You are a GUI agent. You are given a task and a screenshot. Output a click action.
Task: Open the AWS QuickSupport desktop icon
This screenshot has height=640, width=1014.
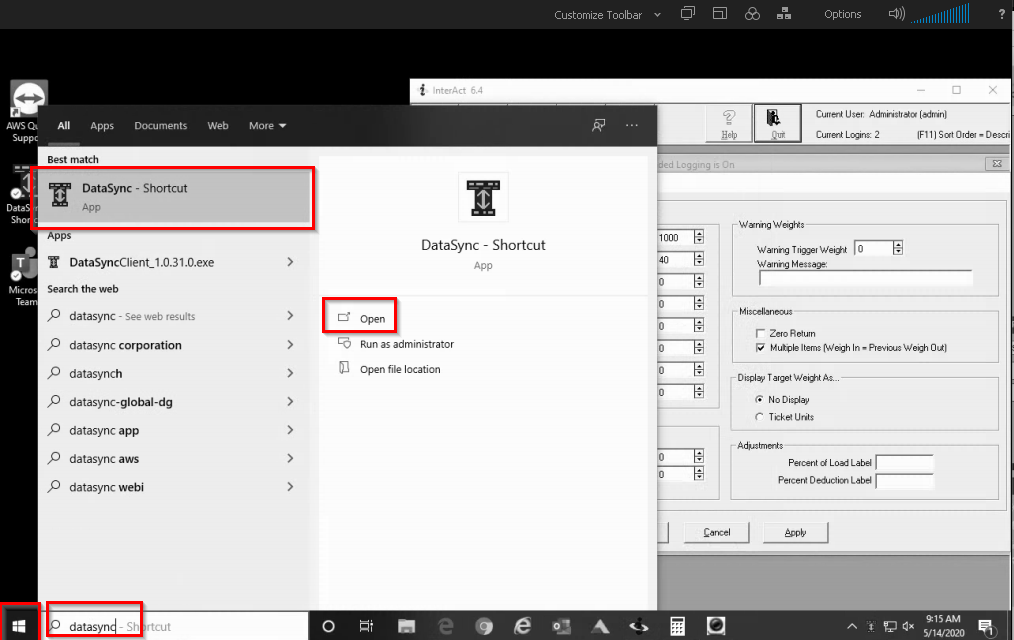coord(26,110)
